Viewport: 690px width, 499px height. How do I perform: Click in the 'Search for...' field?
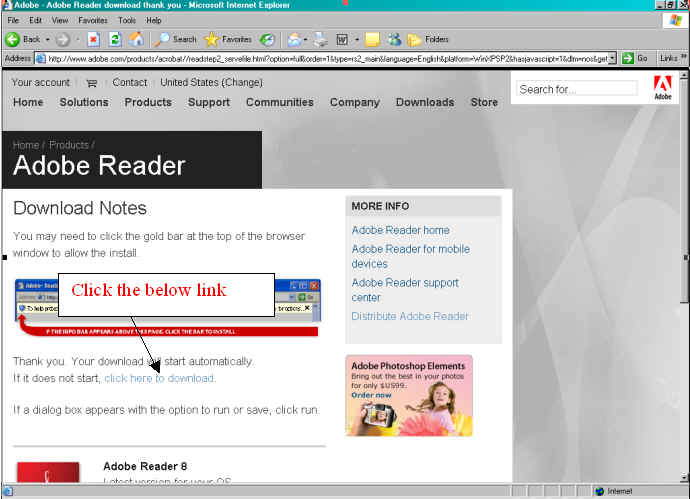tap(577, 89)
